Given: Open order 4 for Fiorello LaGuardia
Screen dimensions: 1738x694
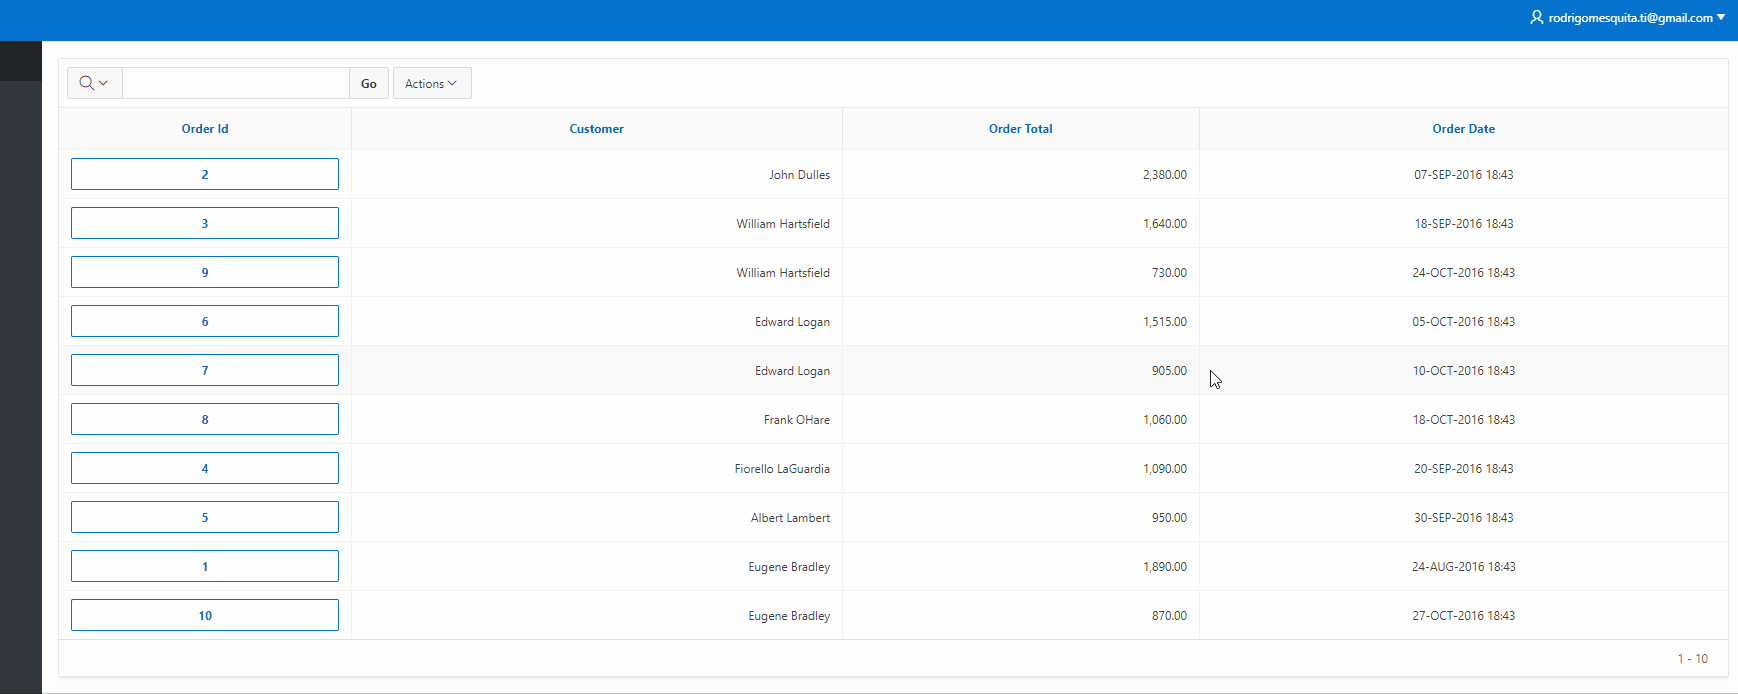Looking at the screenshot, I should click(205, 468).
